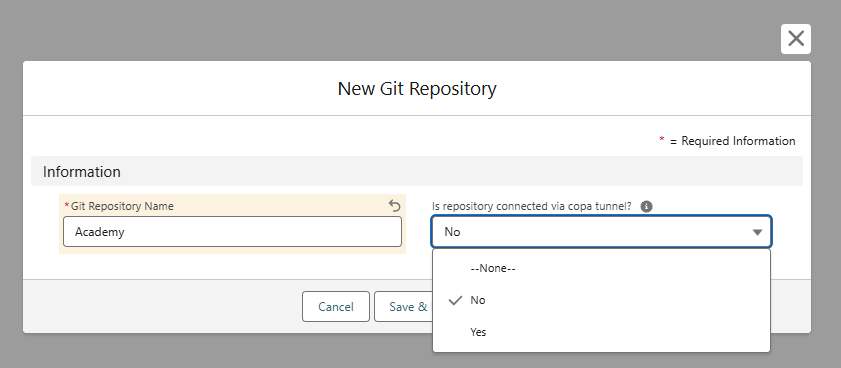Click the dropdown arrow of the copa tunnel picklist
The height and width of the screenshot is (368, 841).
pyautogui.click(x=757, y=232)
